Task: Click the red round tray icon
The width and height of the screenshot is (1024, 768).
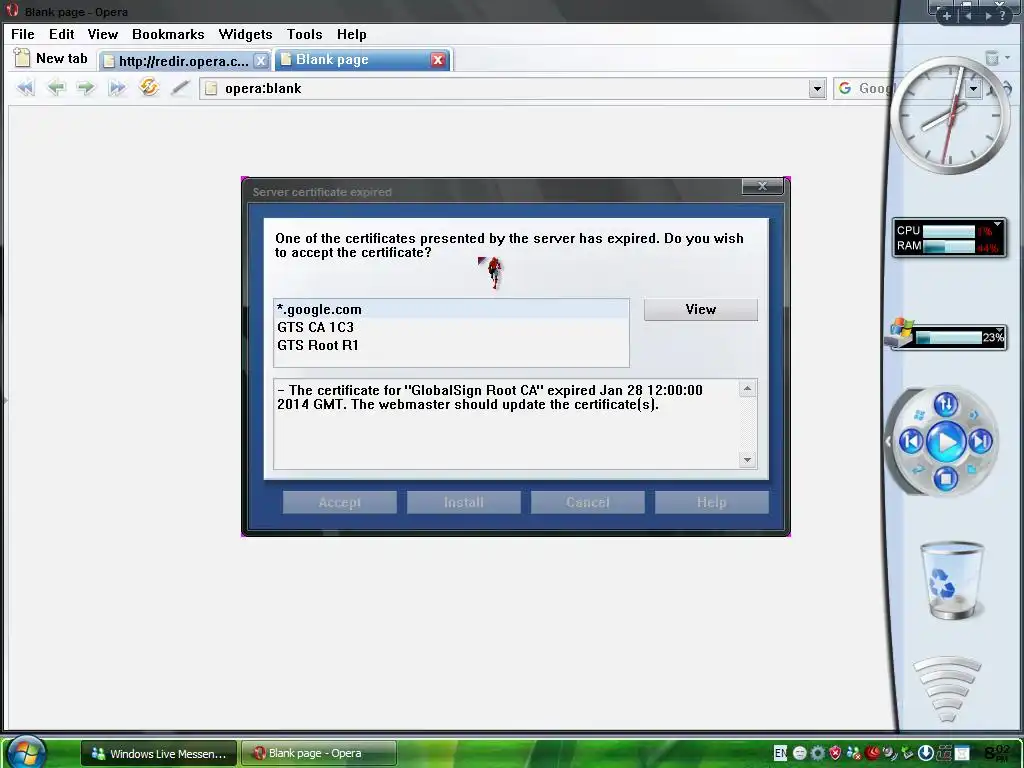Action: [x=872, y=753]
